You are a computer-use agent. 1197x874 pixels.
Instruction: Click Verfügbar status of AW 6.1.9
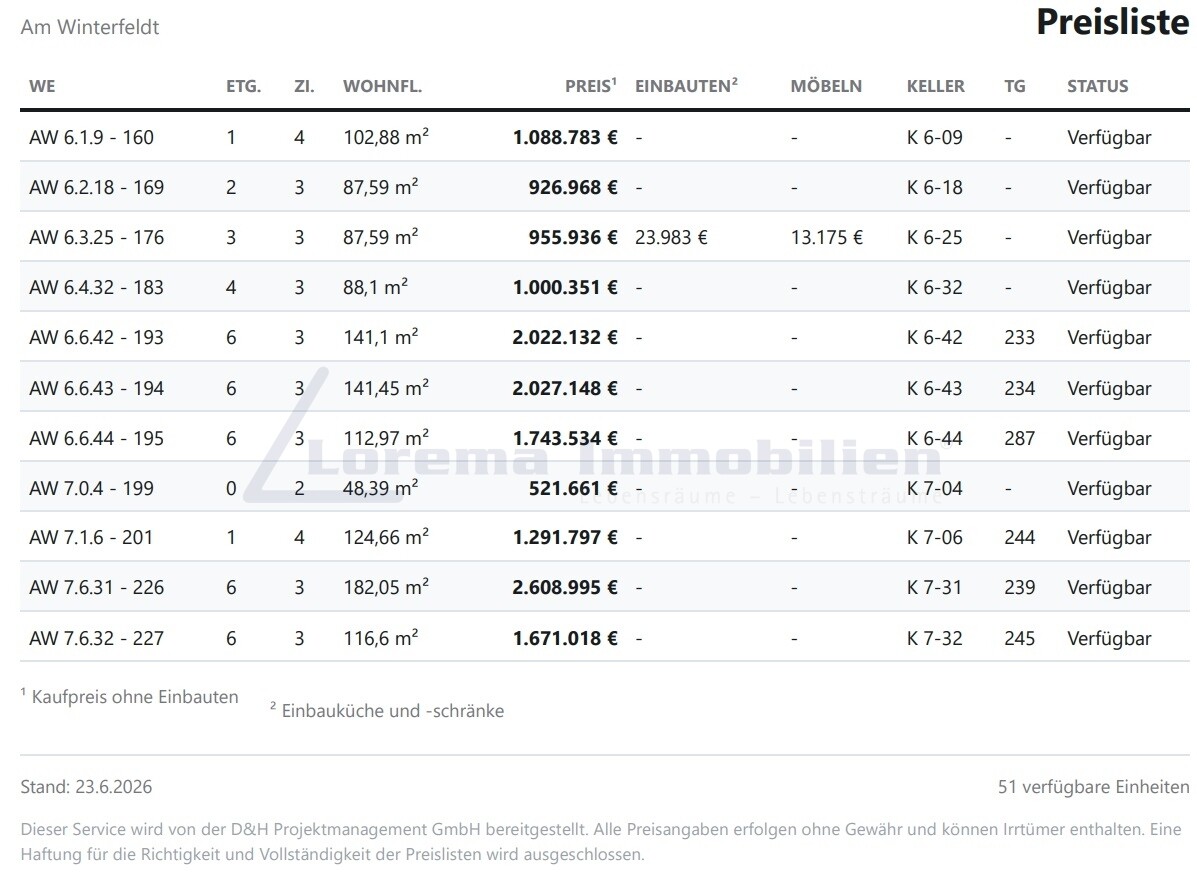[x=1109, y=138]
